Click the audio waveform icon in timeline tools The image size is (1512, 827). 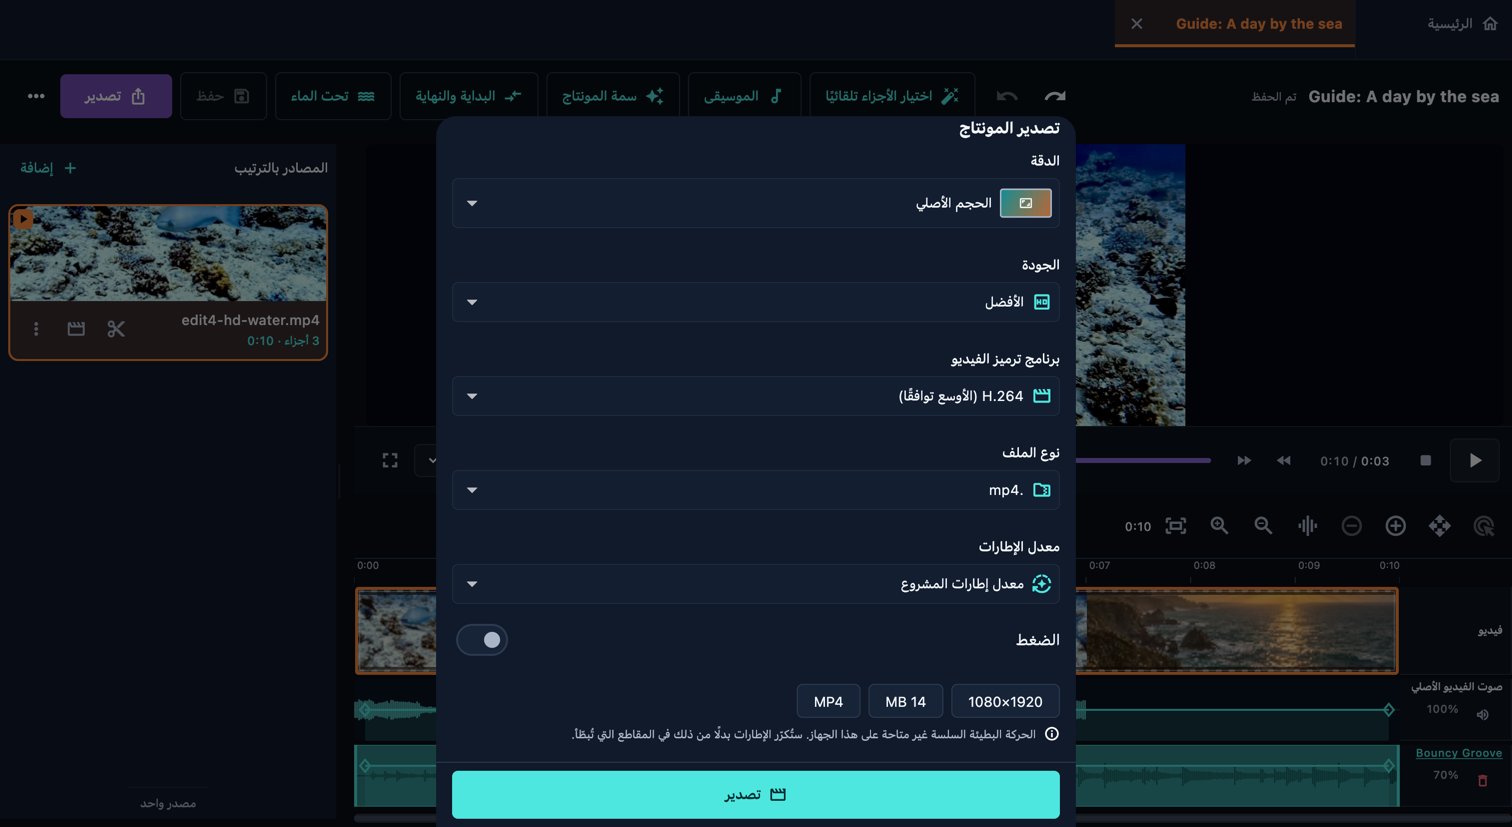(1307, 526)
